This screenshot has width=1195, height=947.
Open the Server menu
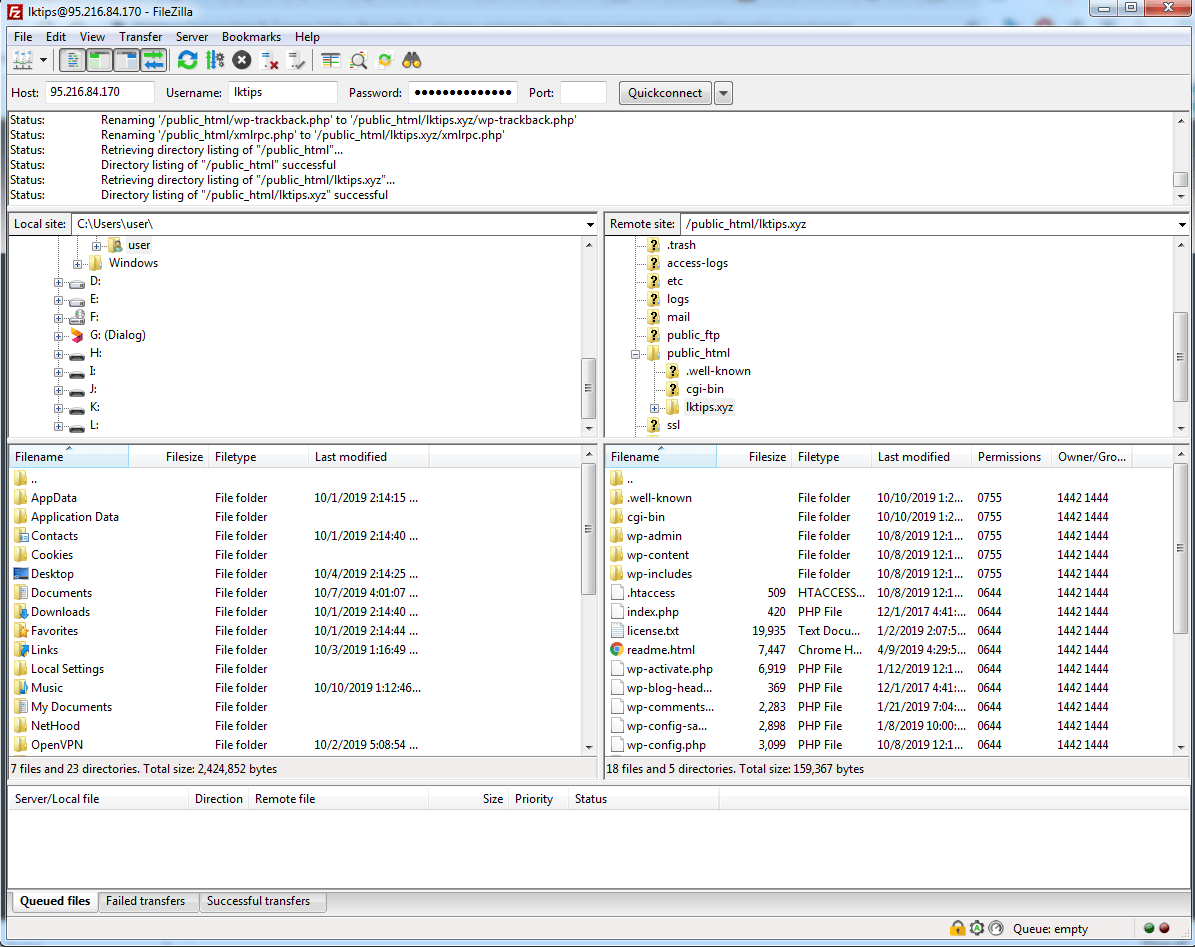(191, 37)
